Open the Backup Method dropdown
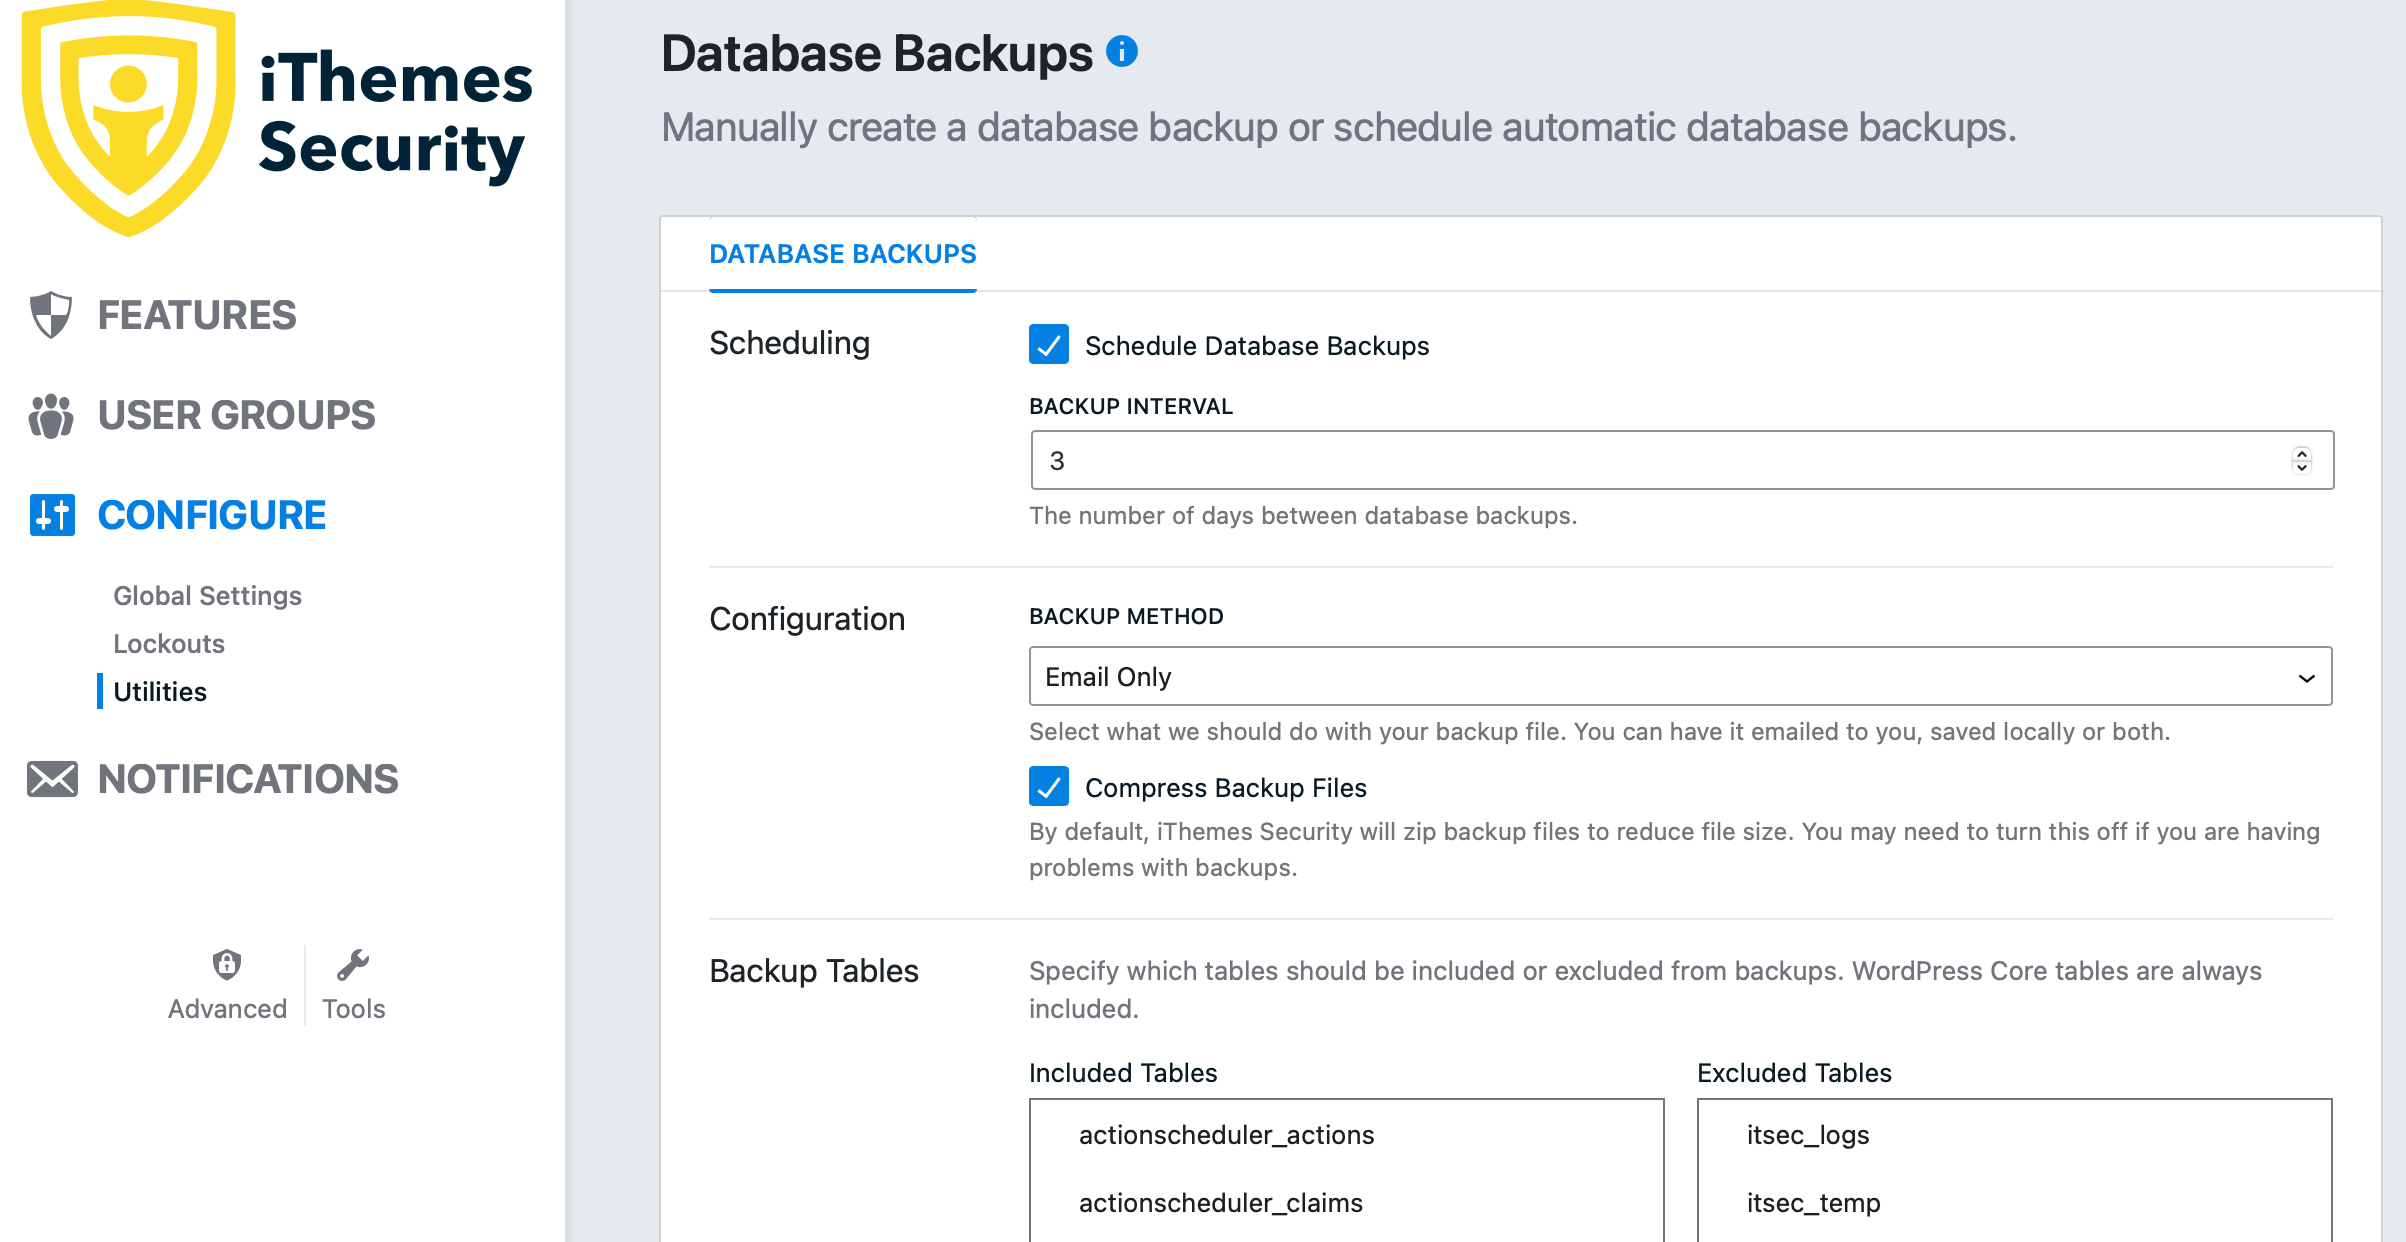2406x1242 pixels. pos(1680,677)
